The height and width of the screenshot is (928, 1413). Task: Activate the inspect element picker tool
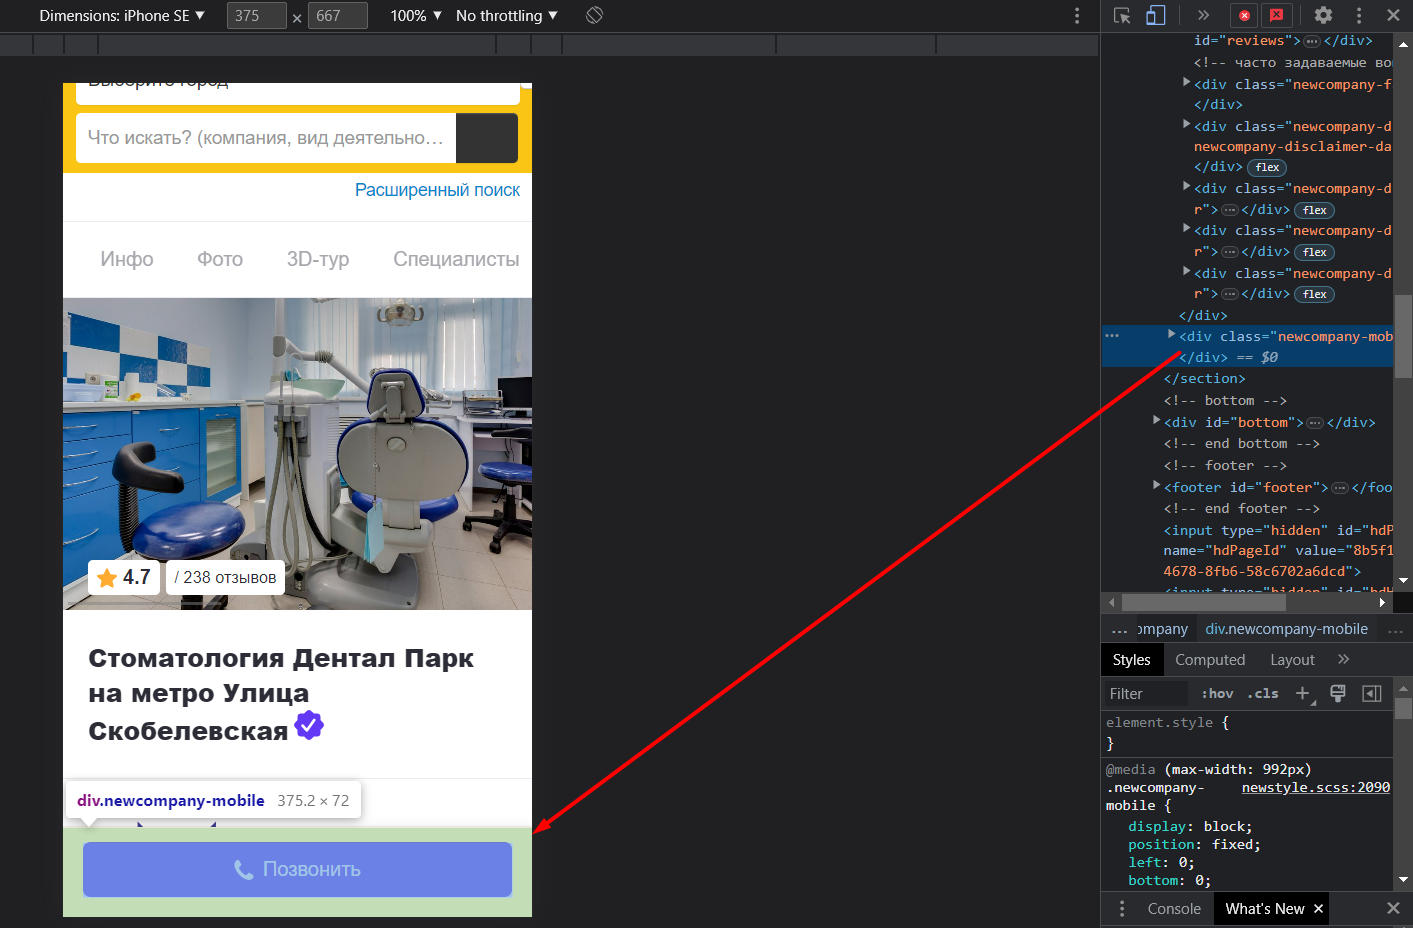click(1122, 15)
